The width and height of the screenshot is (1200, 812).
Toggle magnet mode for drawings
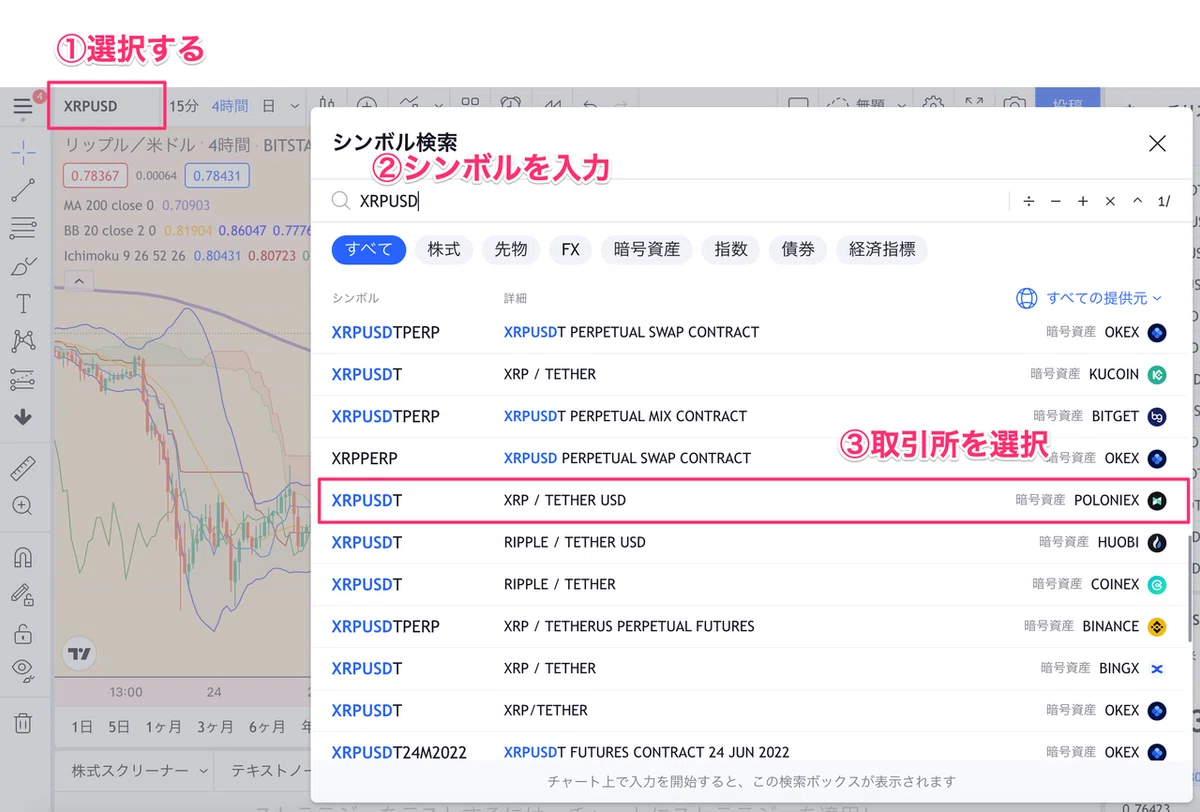click(x=23, y=557)
